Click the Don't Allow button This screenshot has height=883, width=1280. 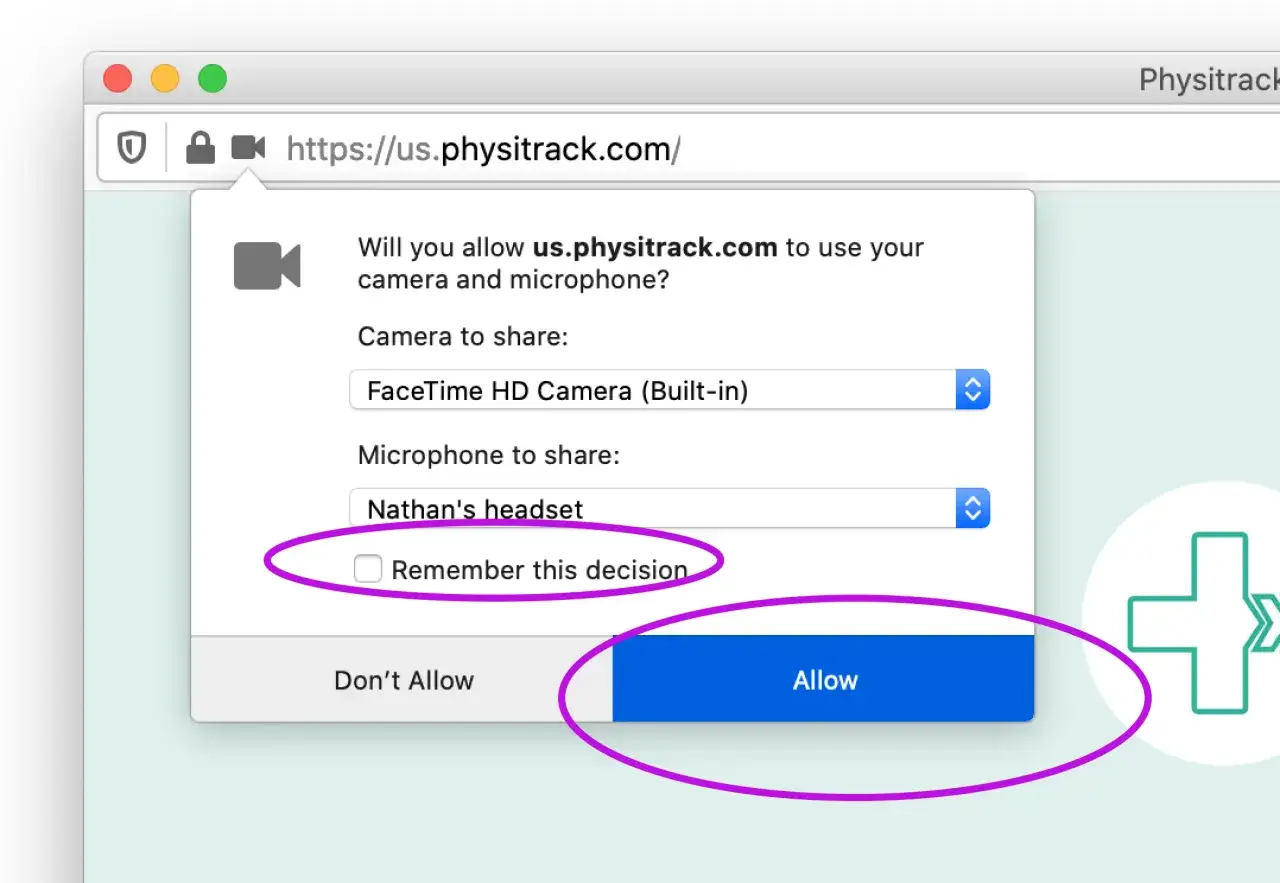403,679
